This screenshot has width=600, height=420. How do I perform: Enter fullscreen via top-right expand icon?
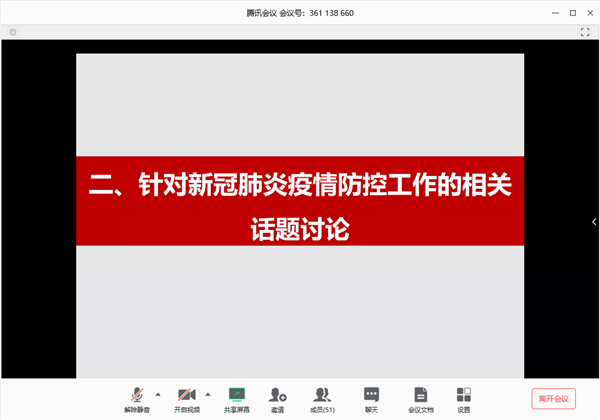(585, 32)
